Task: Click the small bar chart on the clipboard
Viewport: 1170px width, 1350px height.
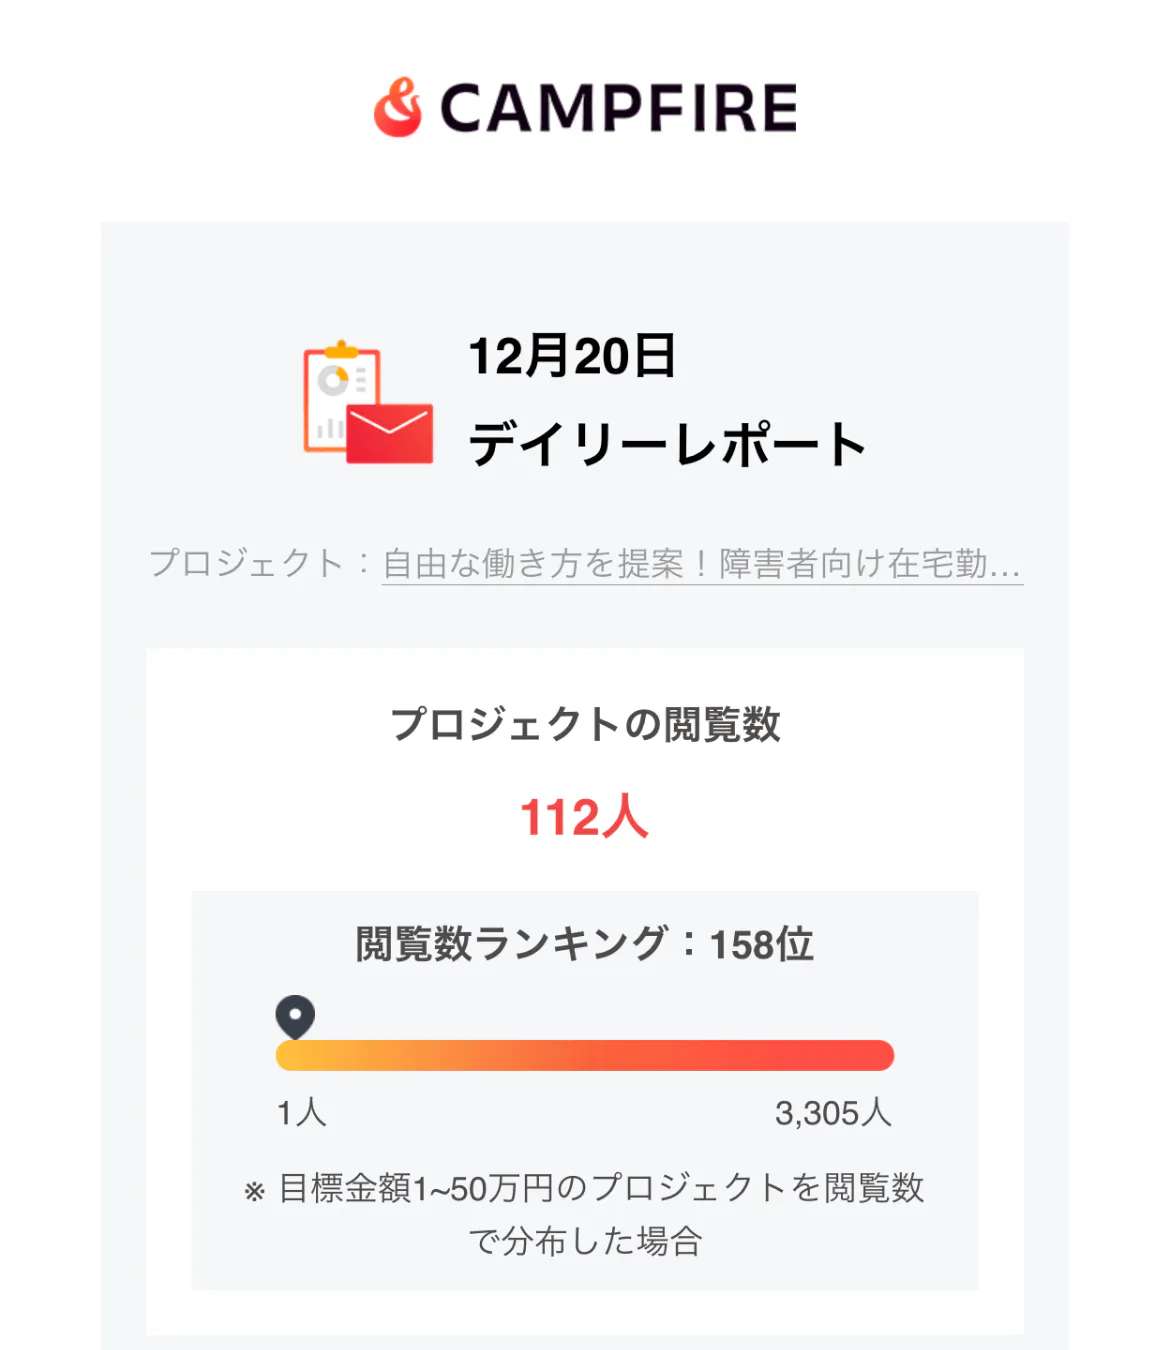Action: pyautogui.click(x=329, y=429)
